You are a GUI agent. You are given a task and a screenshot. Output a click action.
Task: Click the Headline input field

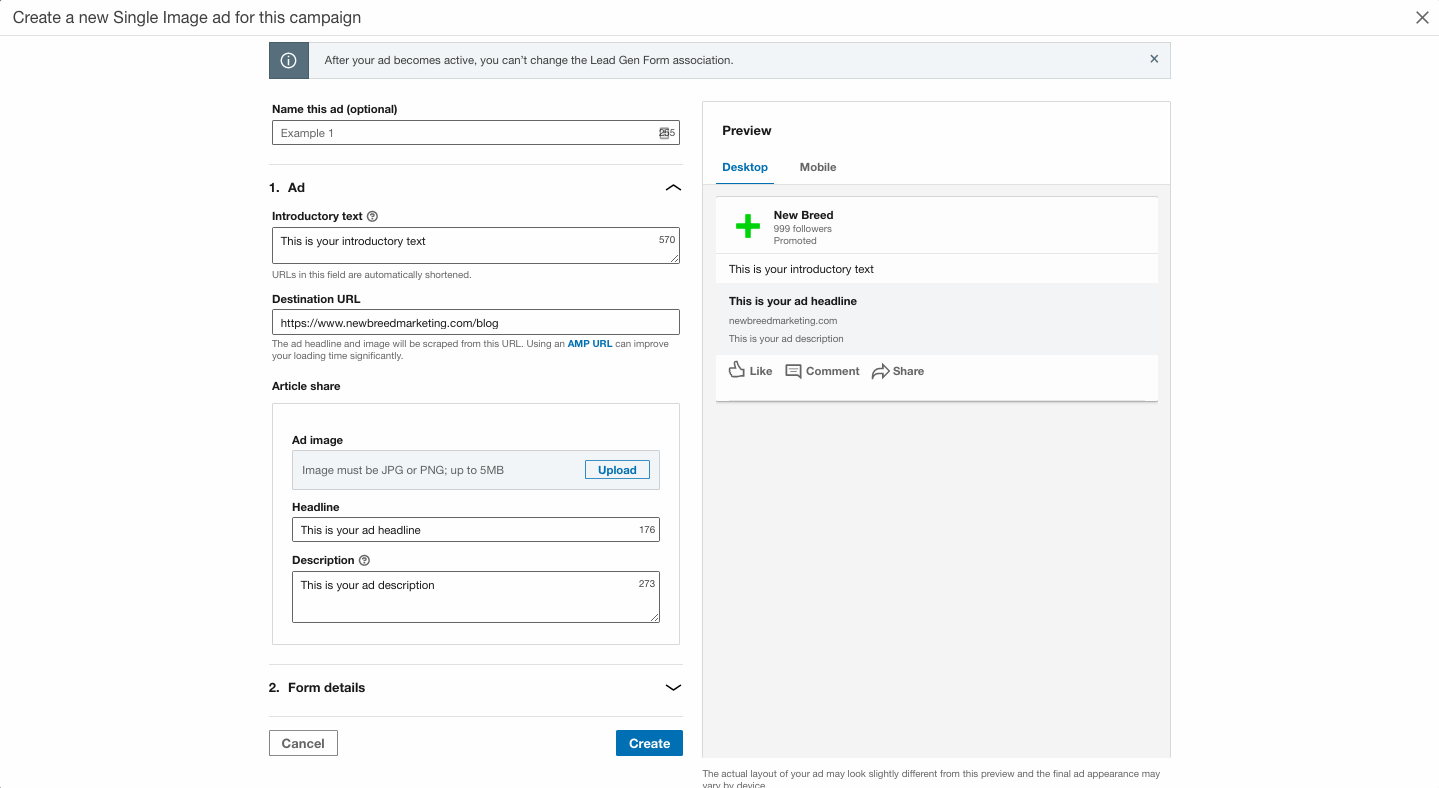[x=465, y=530]
